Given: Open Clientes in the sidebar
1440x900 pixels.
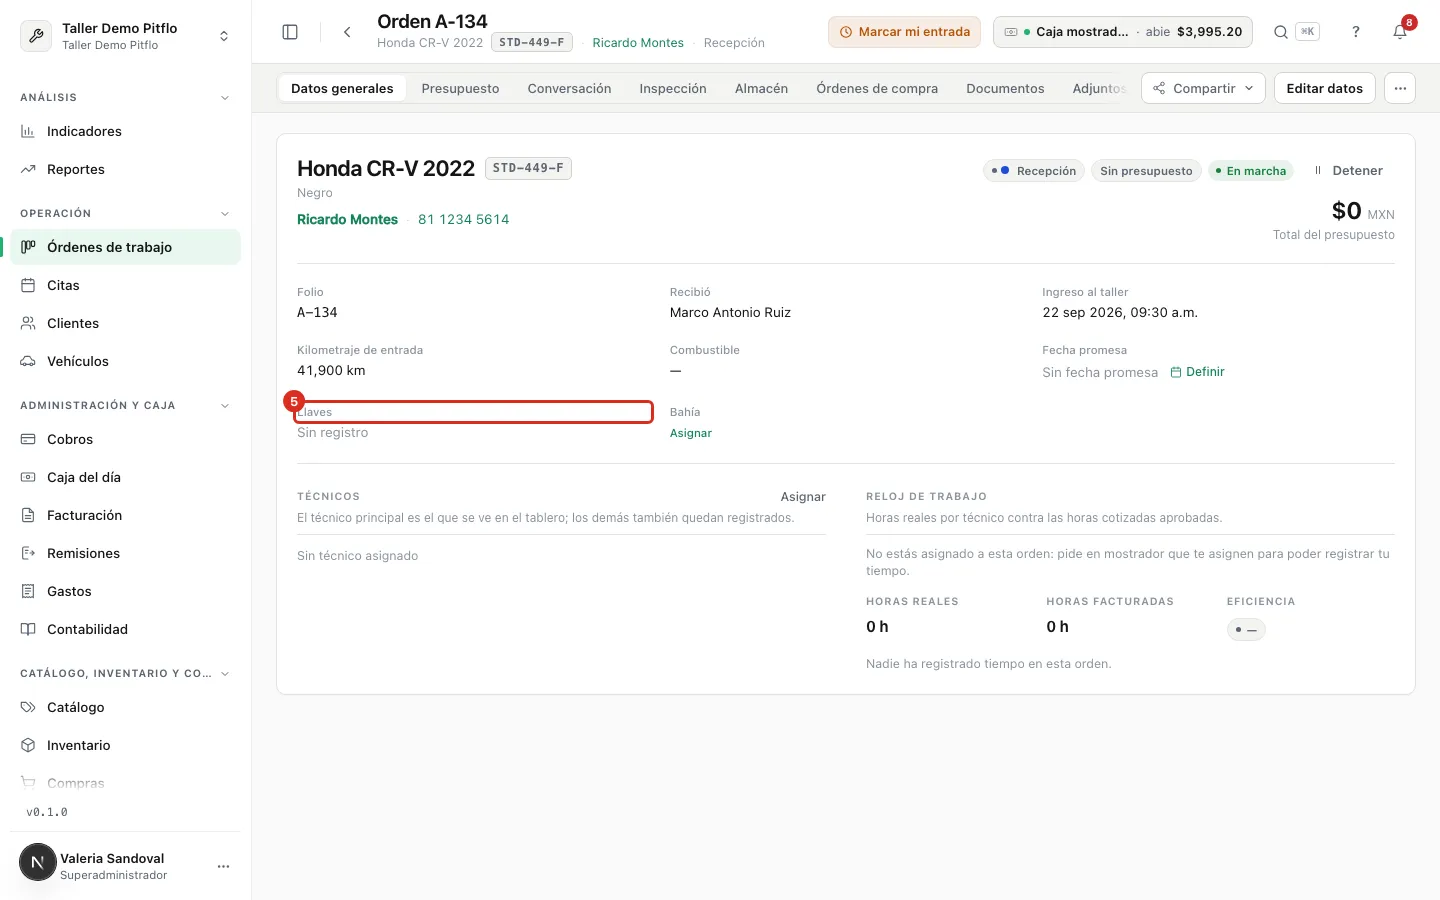Looking at the screenshot, I should (125, 323).
